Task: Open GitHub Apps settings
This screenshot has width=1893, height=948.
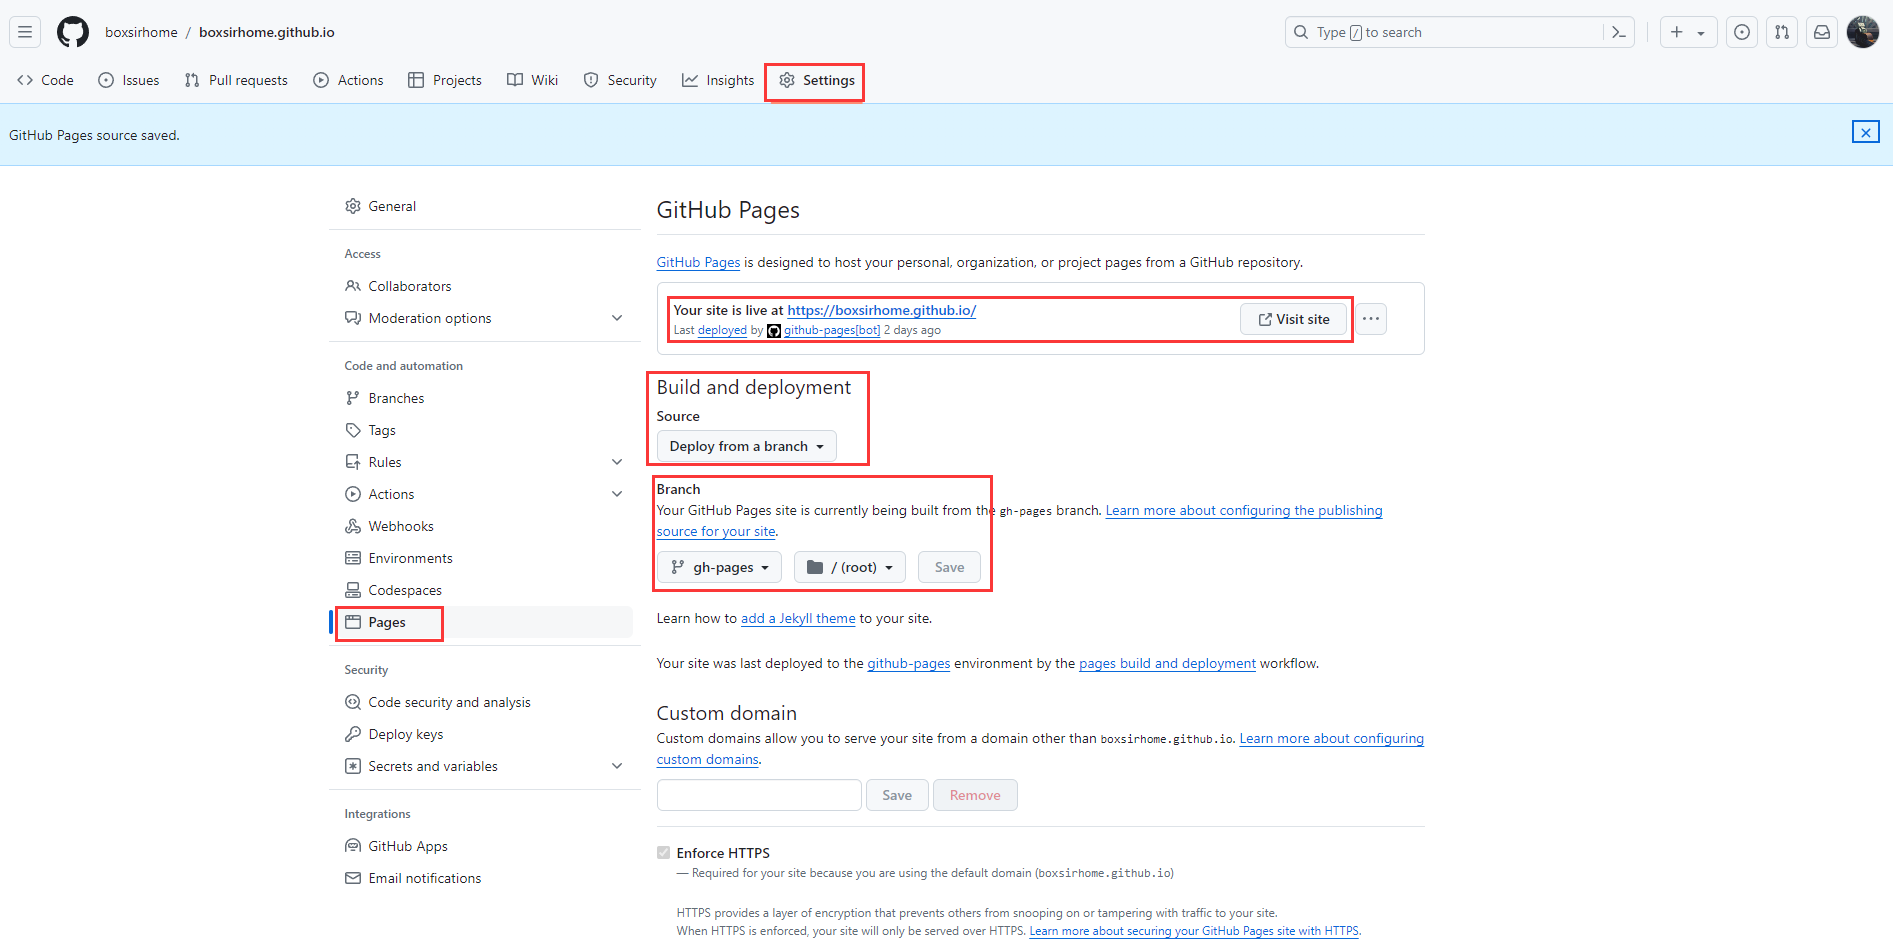Action: point(484,846)
